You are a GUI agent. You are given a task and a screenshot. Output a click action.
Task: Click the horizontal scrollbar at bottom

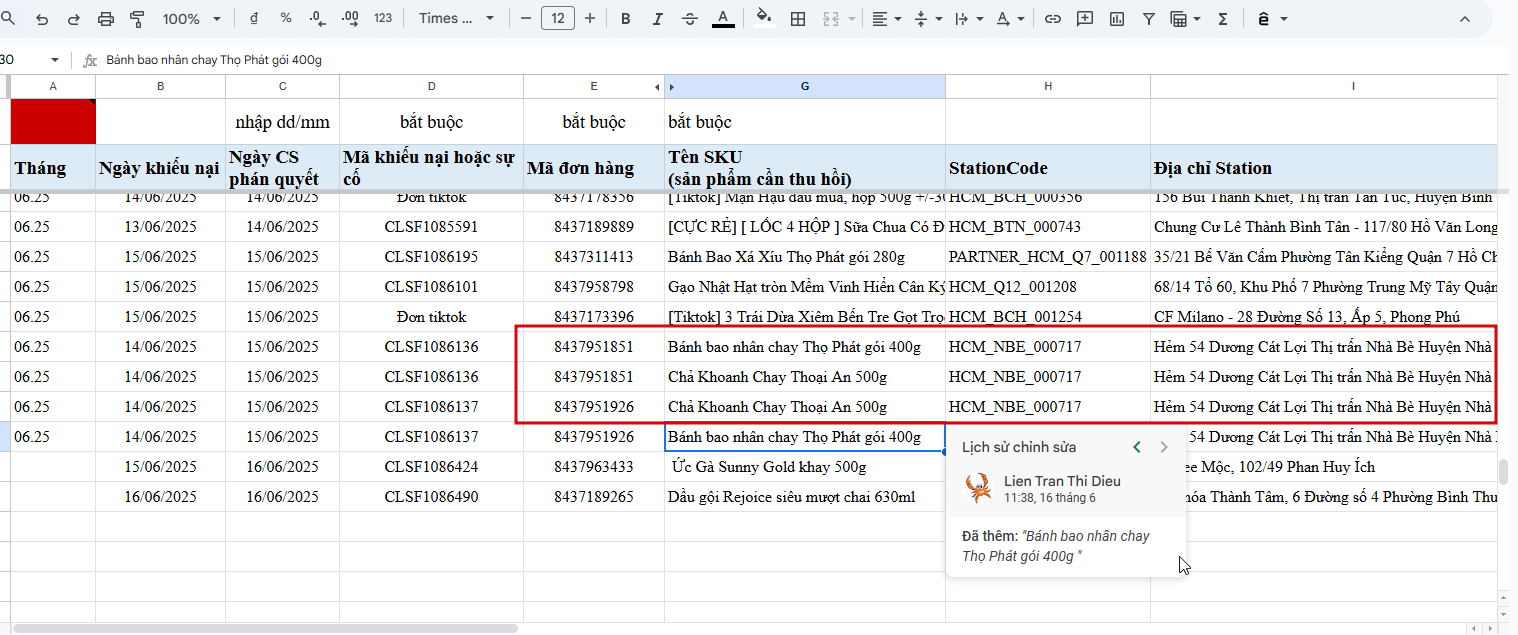pos(265,629)
